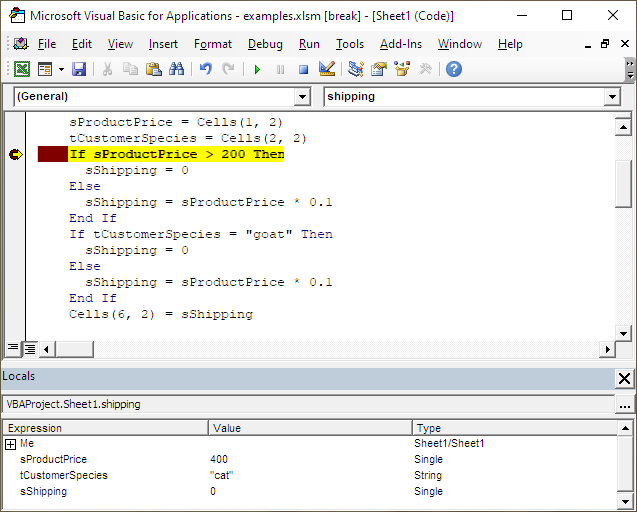Click the Cut scissors icon
Screen dimensions: 637x512
tap(107, 69)
